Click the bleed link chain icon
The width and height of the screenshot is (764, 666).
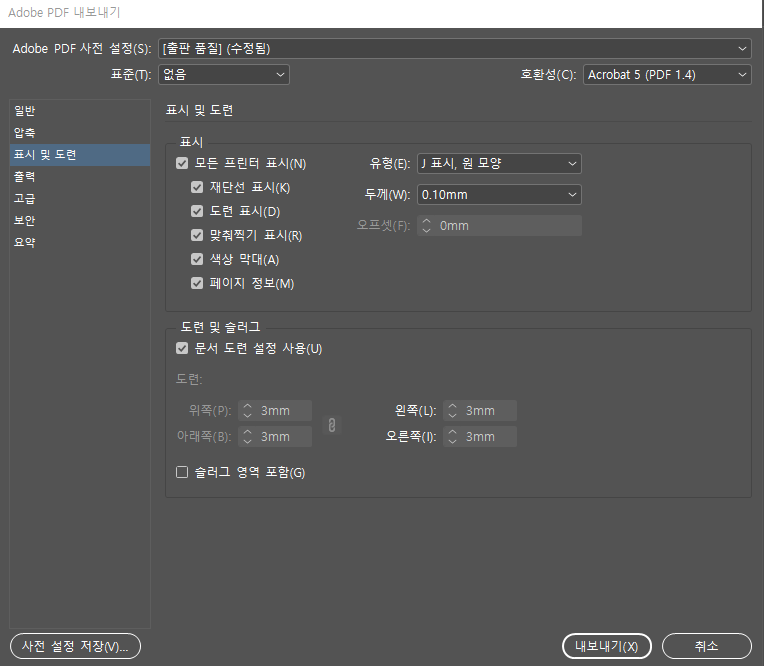pos(332,425)
